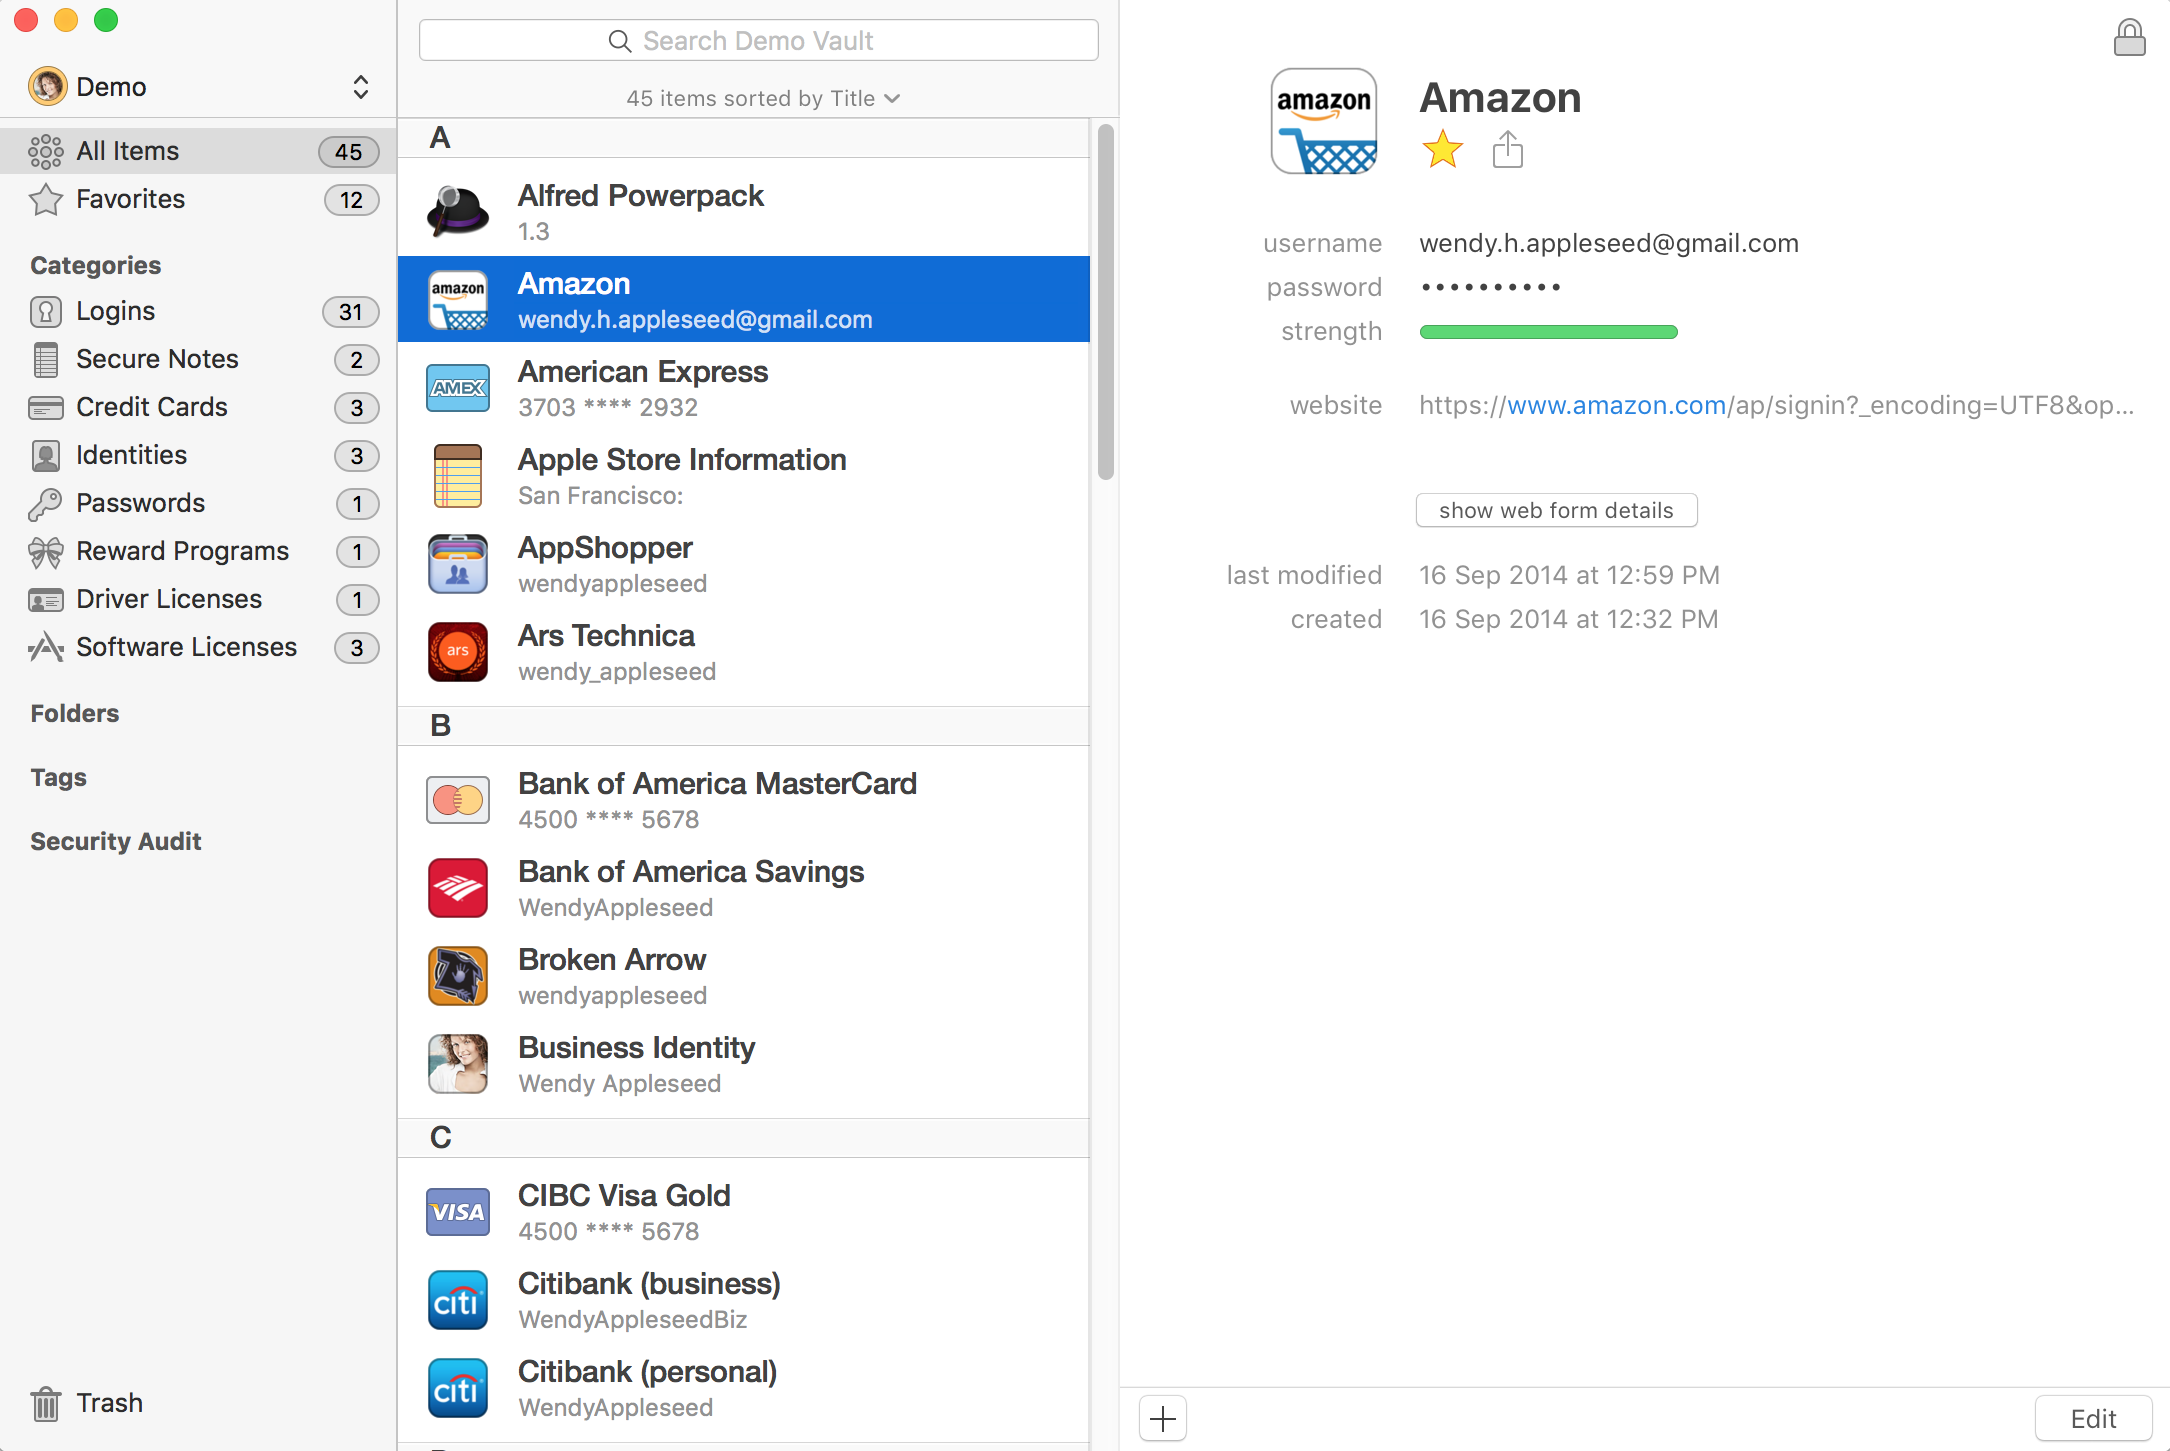Open the Identities category
Viewport: 2170px width, 1451px height.
point(198,455)
